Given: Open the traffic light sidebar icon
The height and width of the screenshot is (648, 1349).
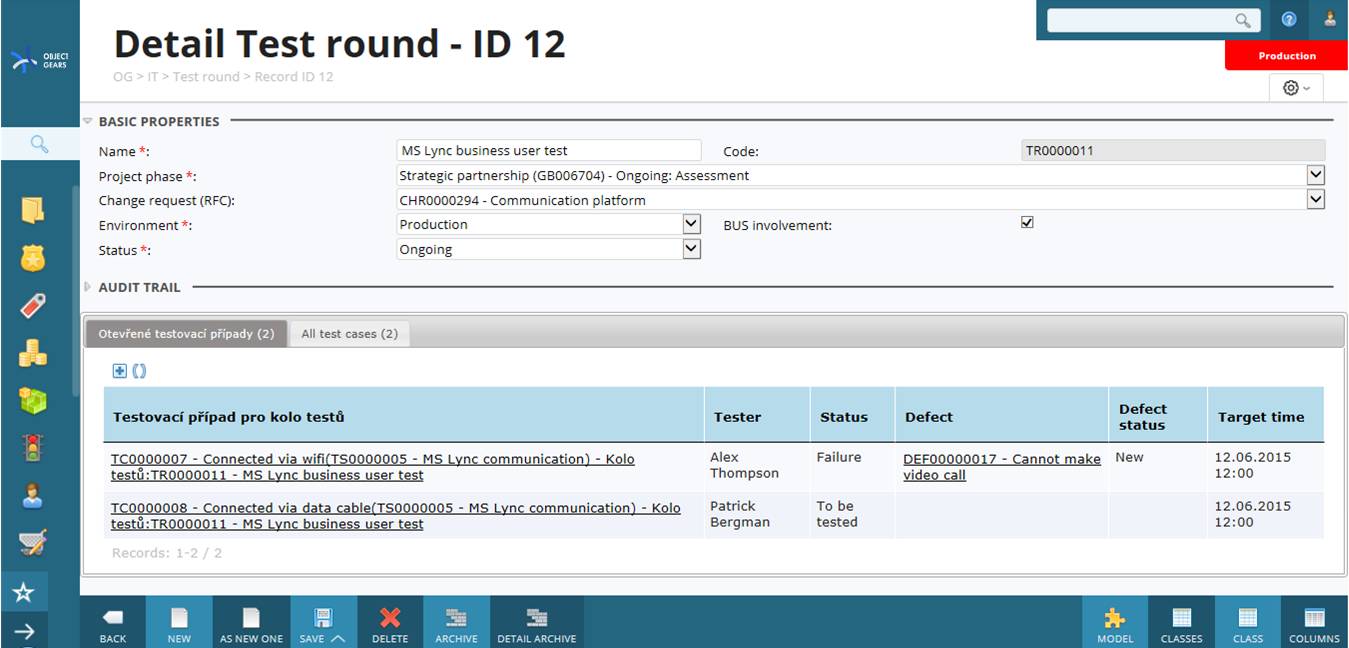Looking at the screenshot, I should coord(33,448).
